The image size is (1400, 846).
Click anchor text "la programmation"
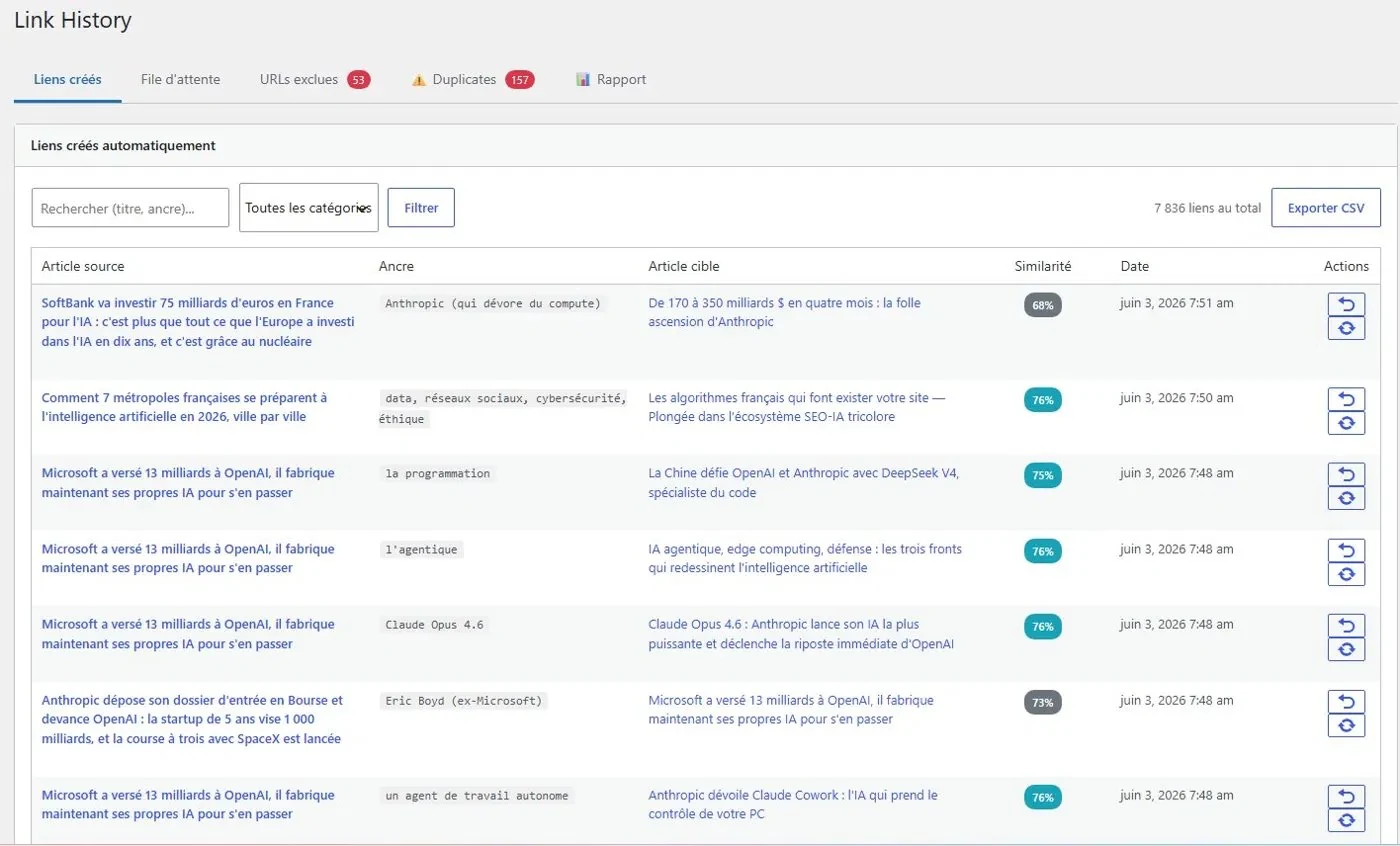pos(437,473)
